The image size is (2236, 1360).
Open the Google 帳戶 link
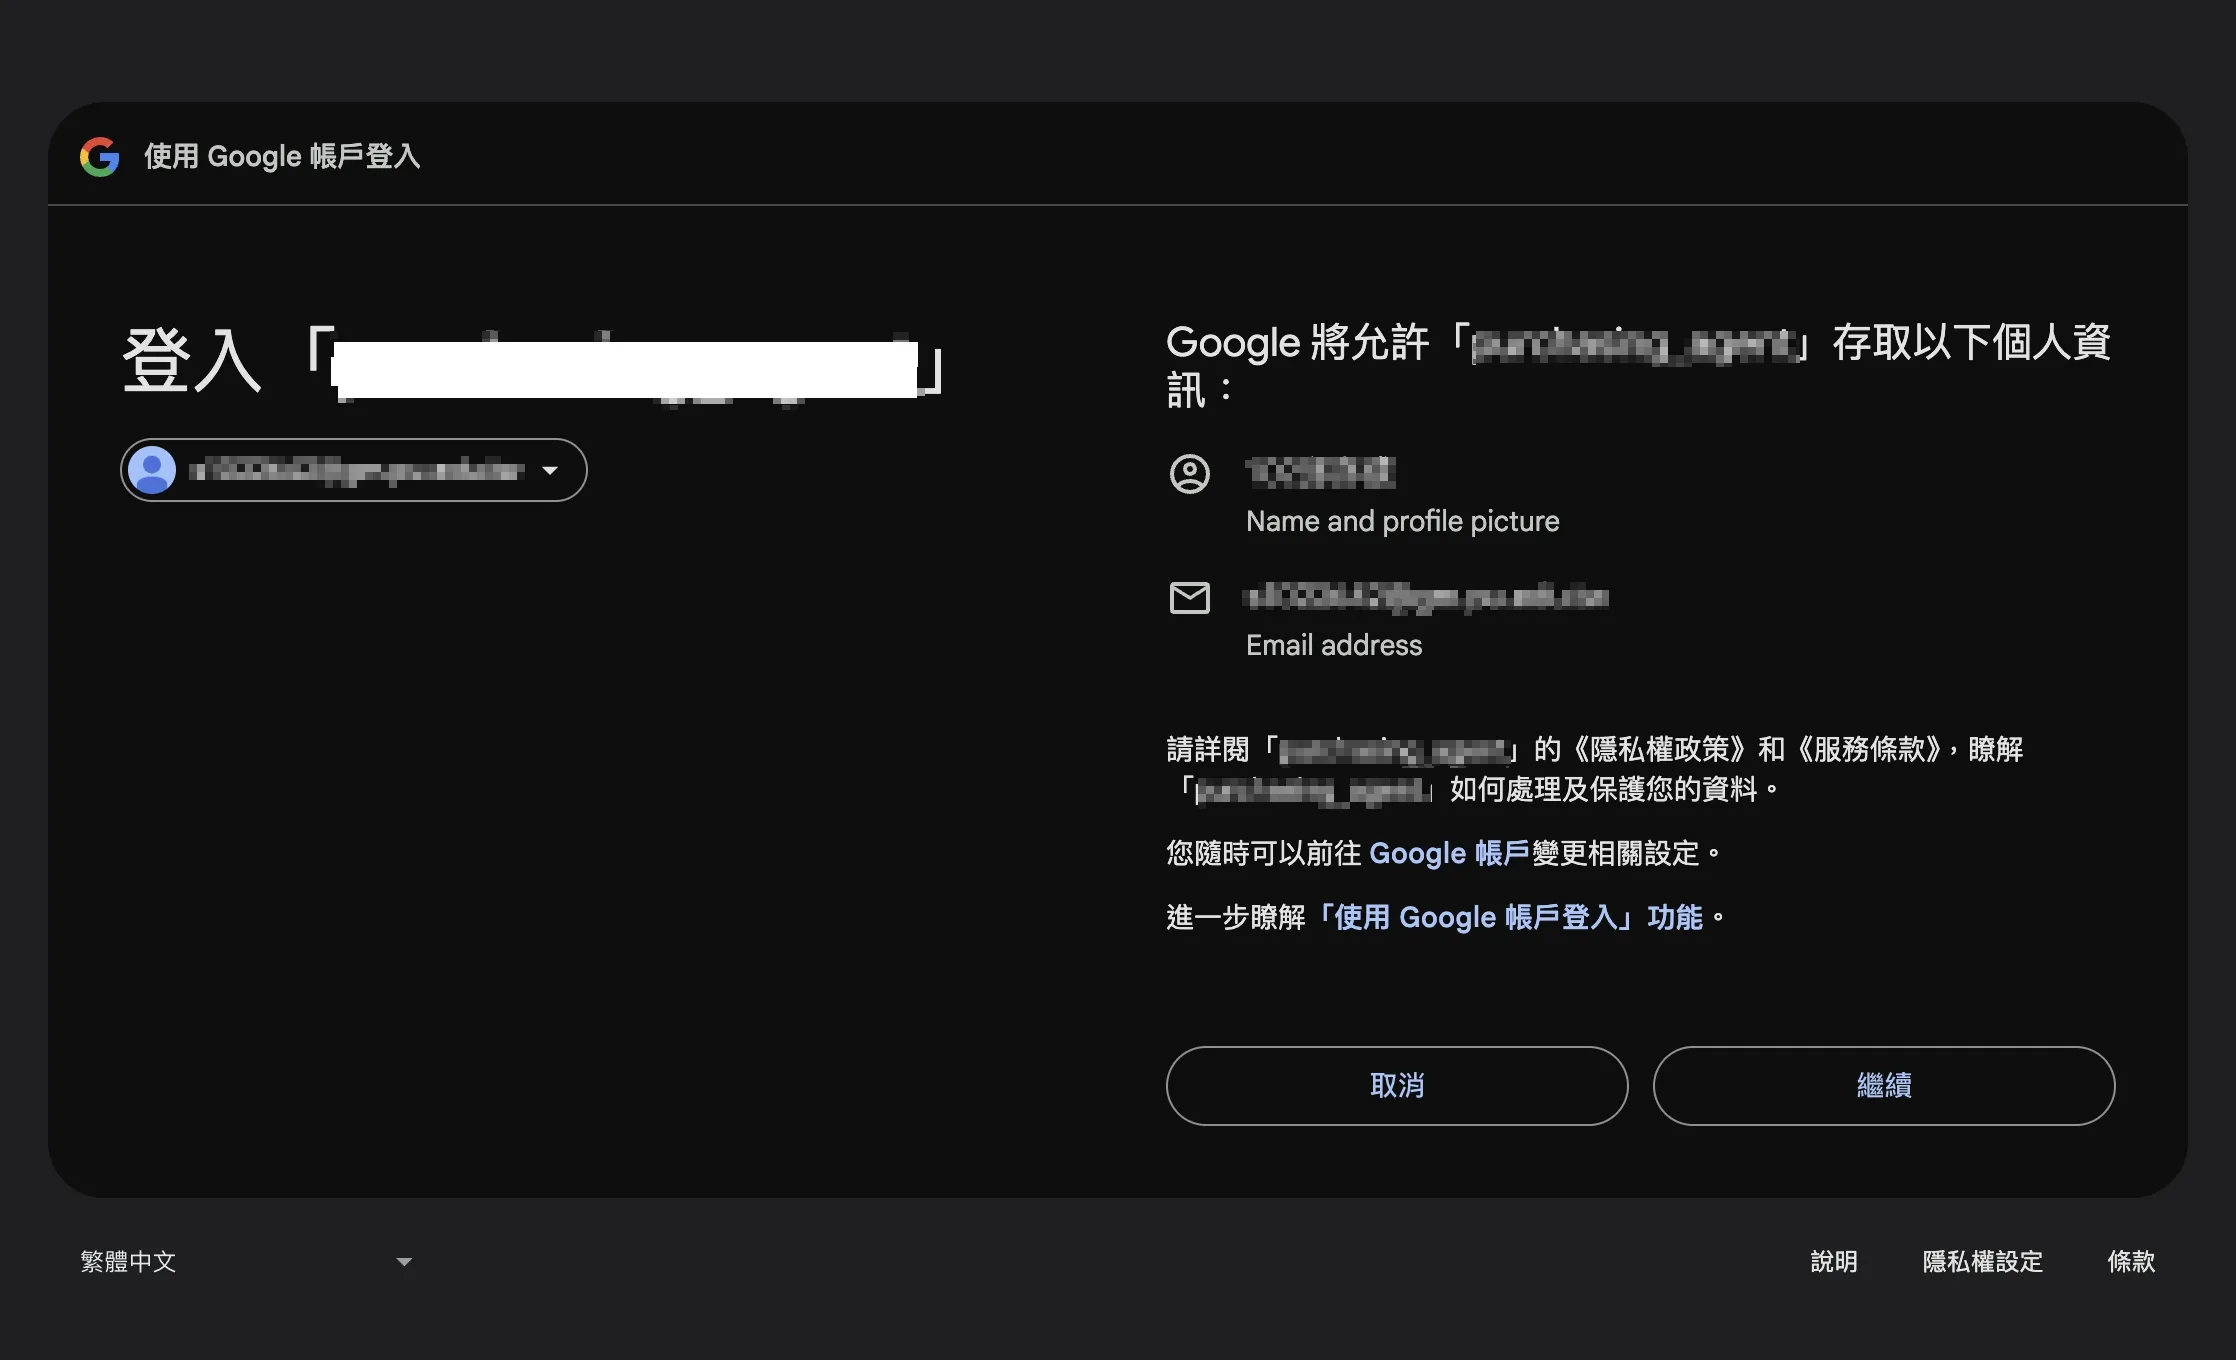1448,853
